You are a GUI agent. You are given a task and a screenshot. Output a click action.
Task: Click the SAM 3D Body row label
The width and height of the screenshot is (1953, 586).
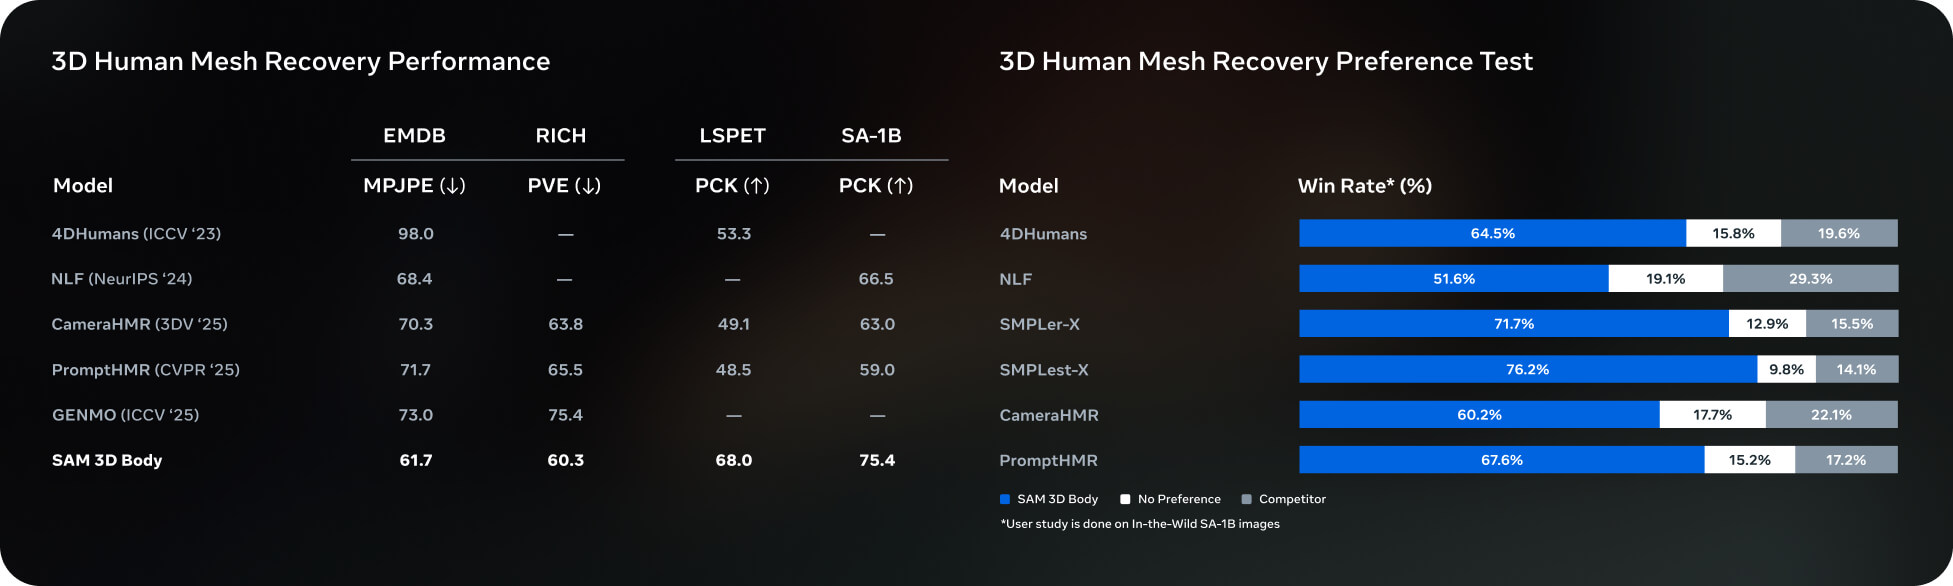point(107,460)
